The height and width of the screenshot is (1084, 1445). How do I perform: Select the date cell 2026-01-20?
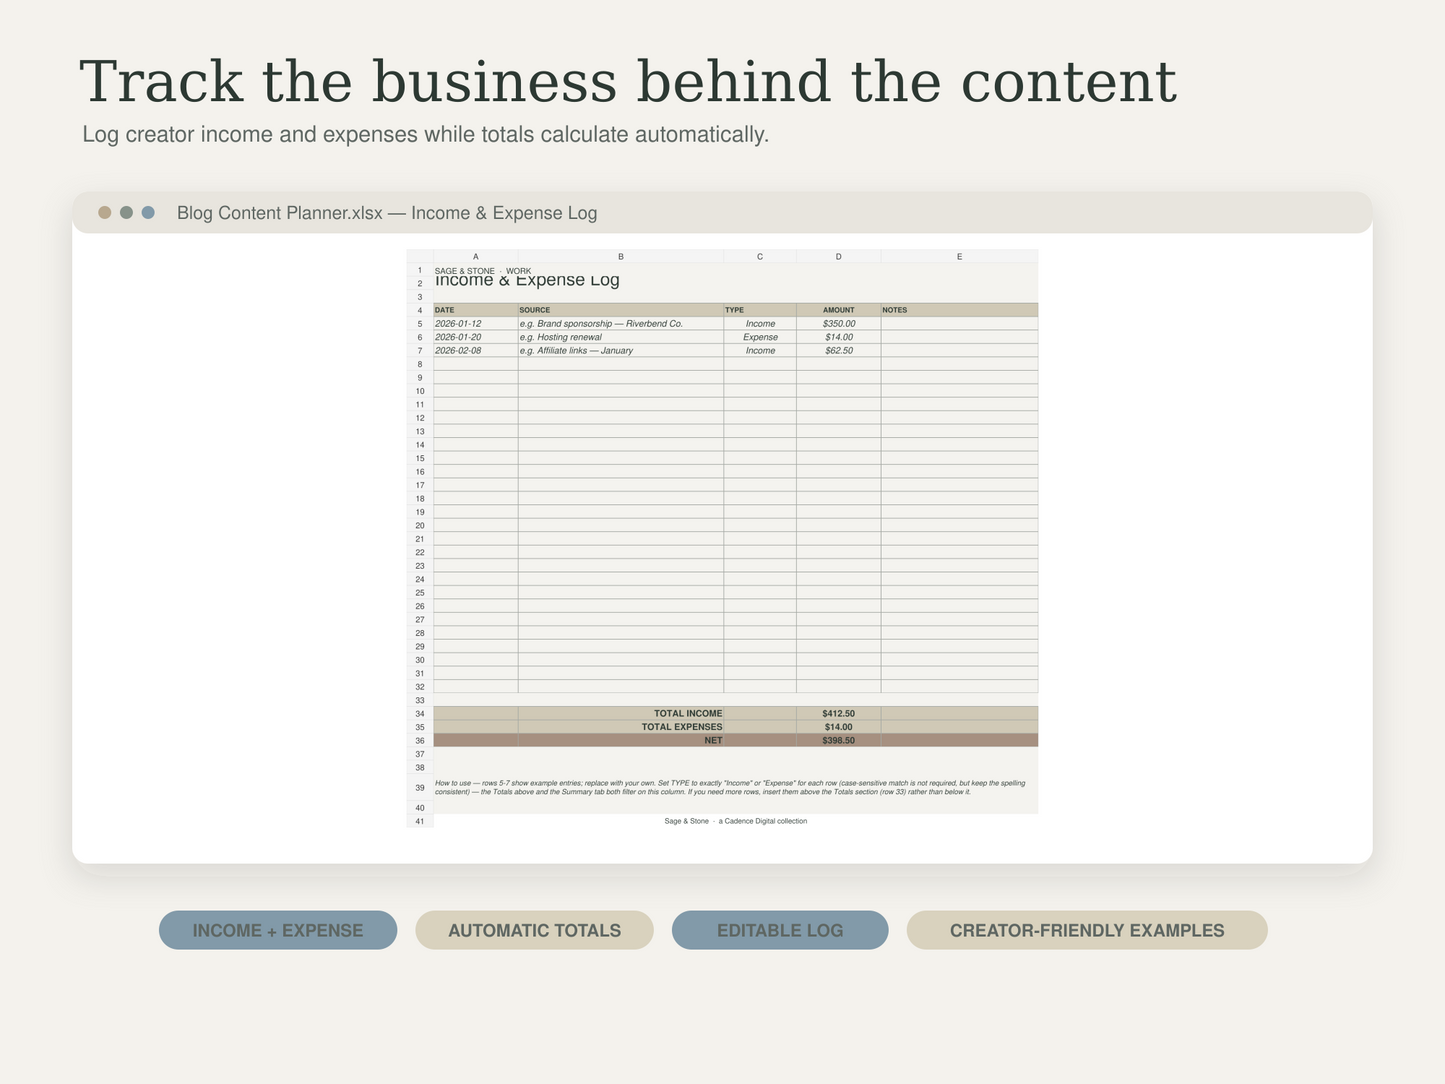point(476,337)
